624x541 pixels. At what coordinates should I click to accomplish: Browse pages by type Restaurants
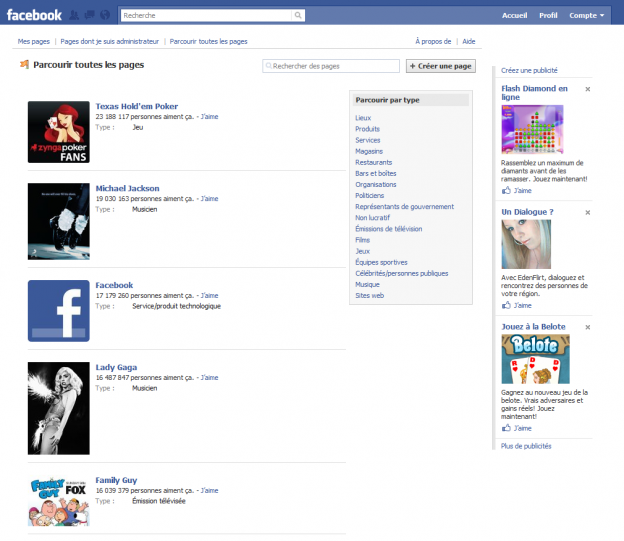tap(373, 162)
